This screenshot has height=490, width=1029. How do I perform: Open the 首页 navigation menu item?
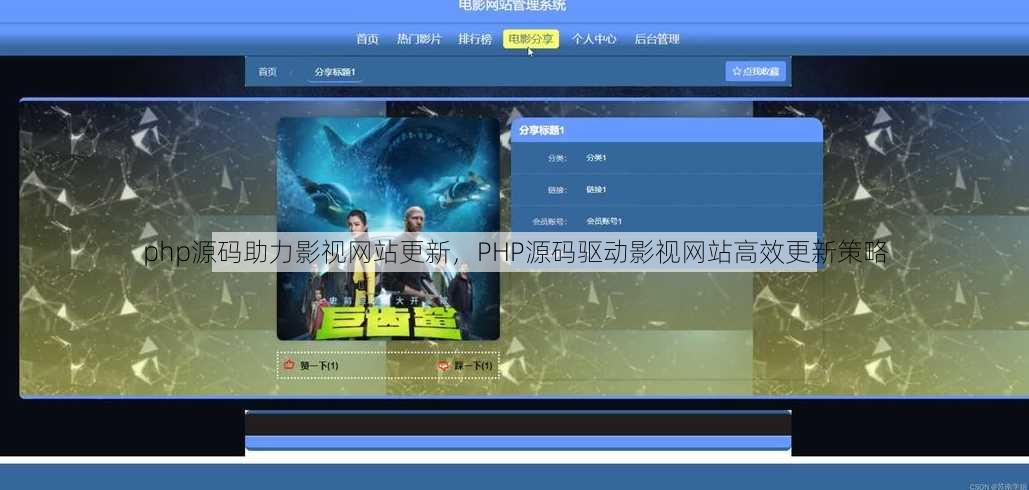click(368, 39)
